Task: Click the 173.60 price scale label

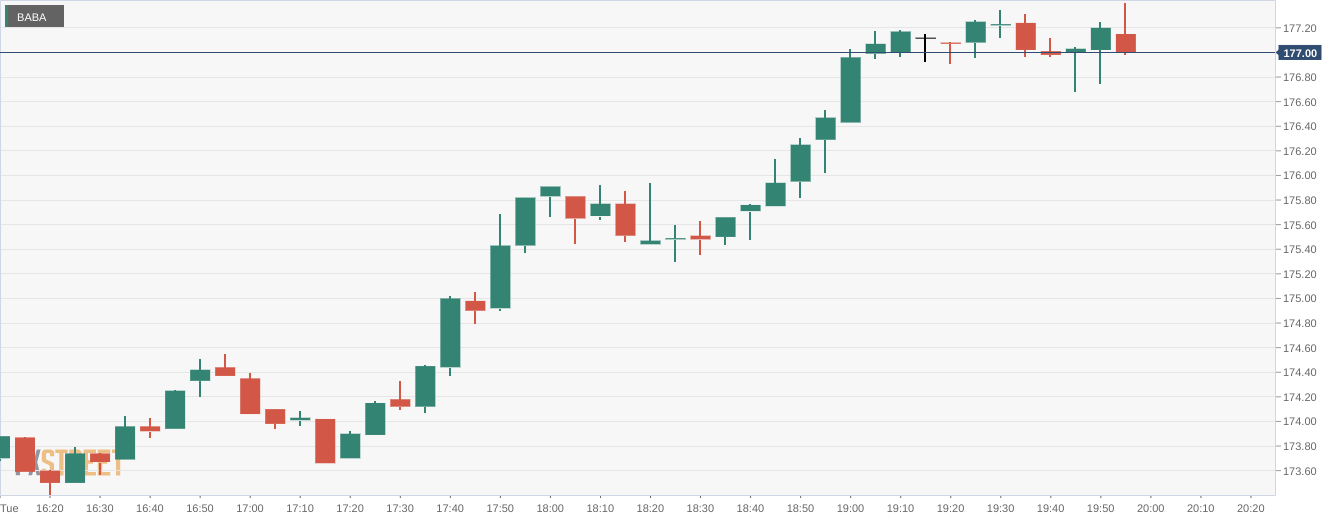Action: 1298,471
